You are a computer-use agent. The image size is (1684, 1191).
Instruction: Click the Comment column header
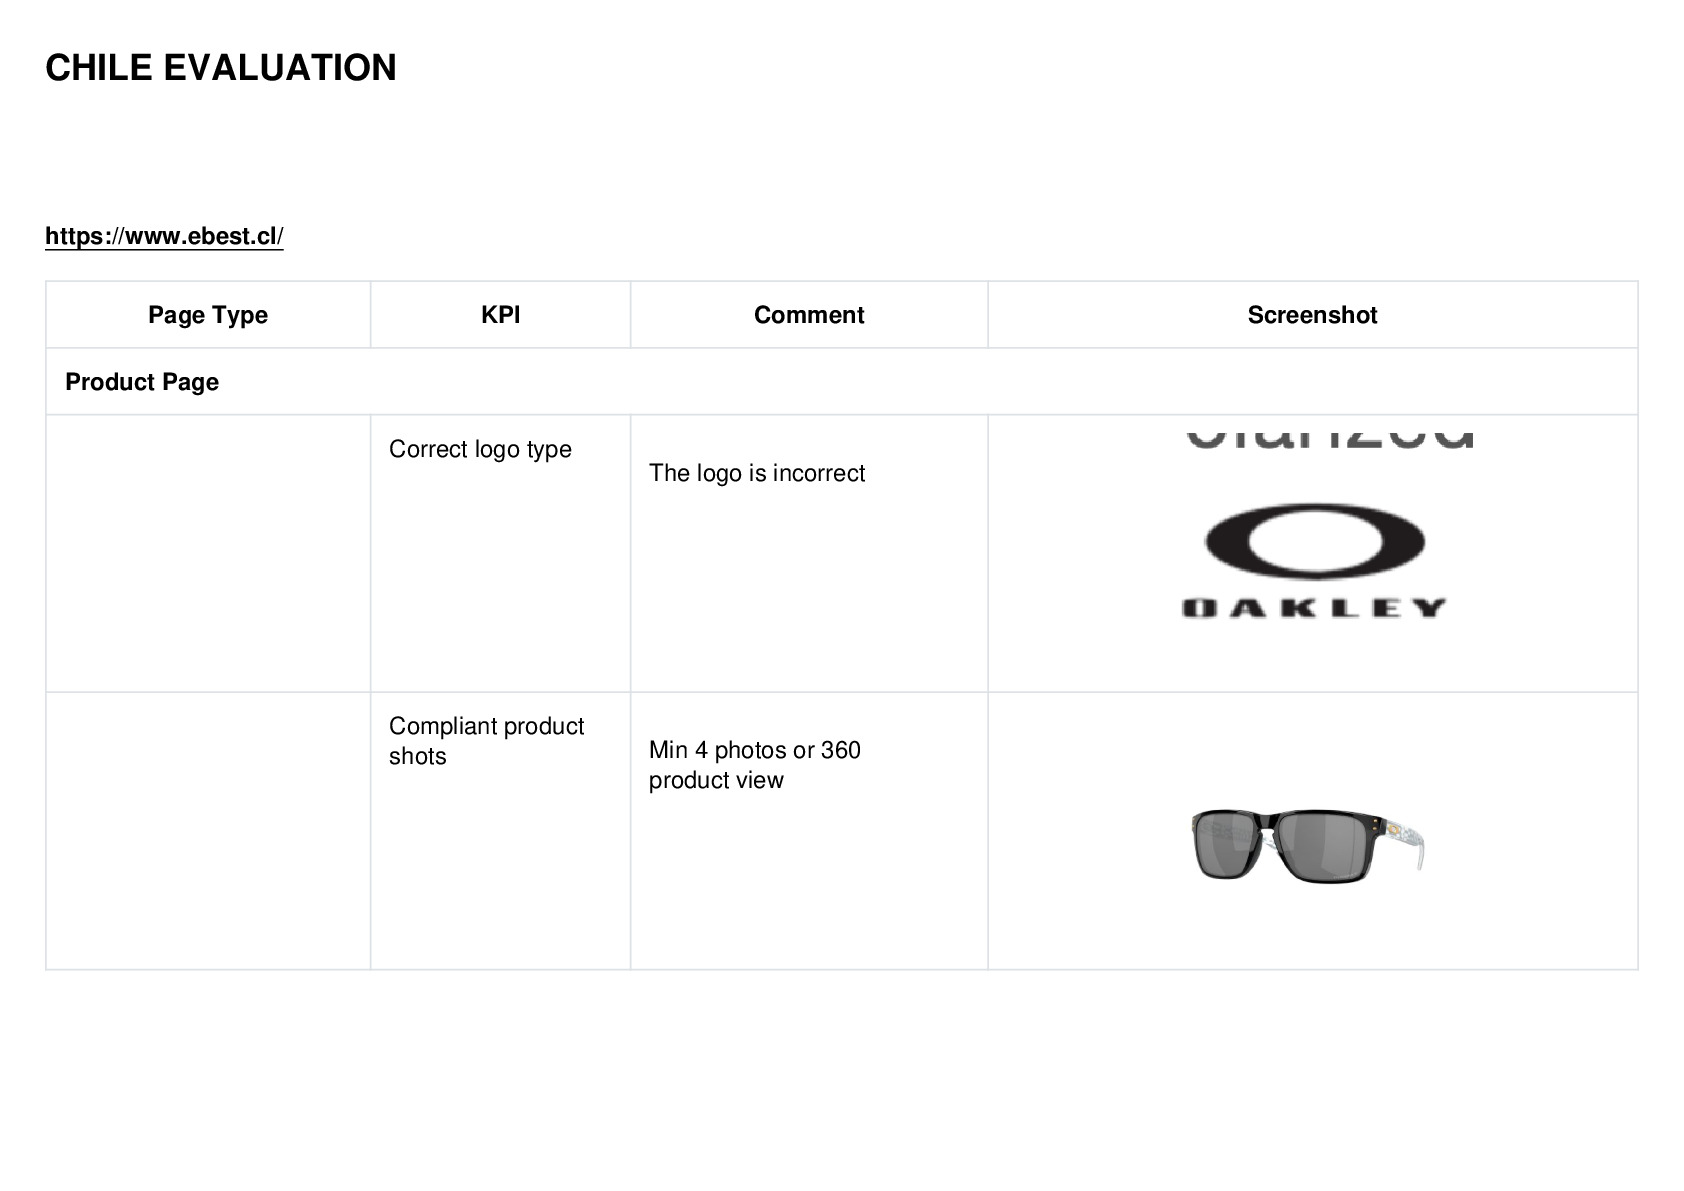pos(809,315)
